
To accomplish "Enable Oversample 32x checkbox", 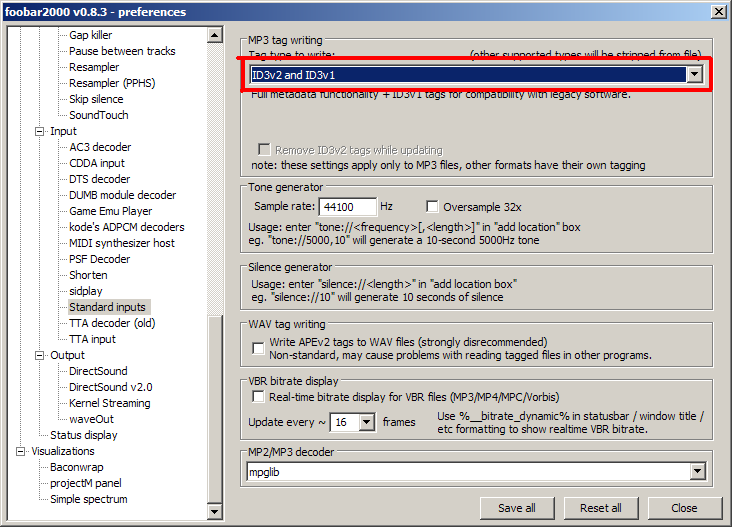I will point(432,207).
